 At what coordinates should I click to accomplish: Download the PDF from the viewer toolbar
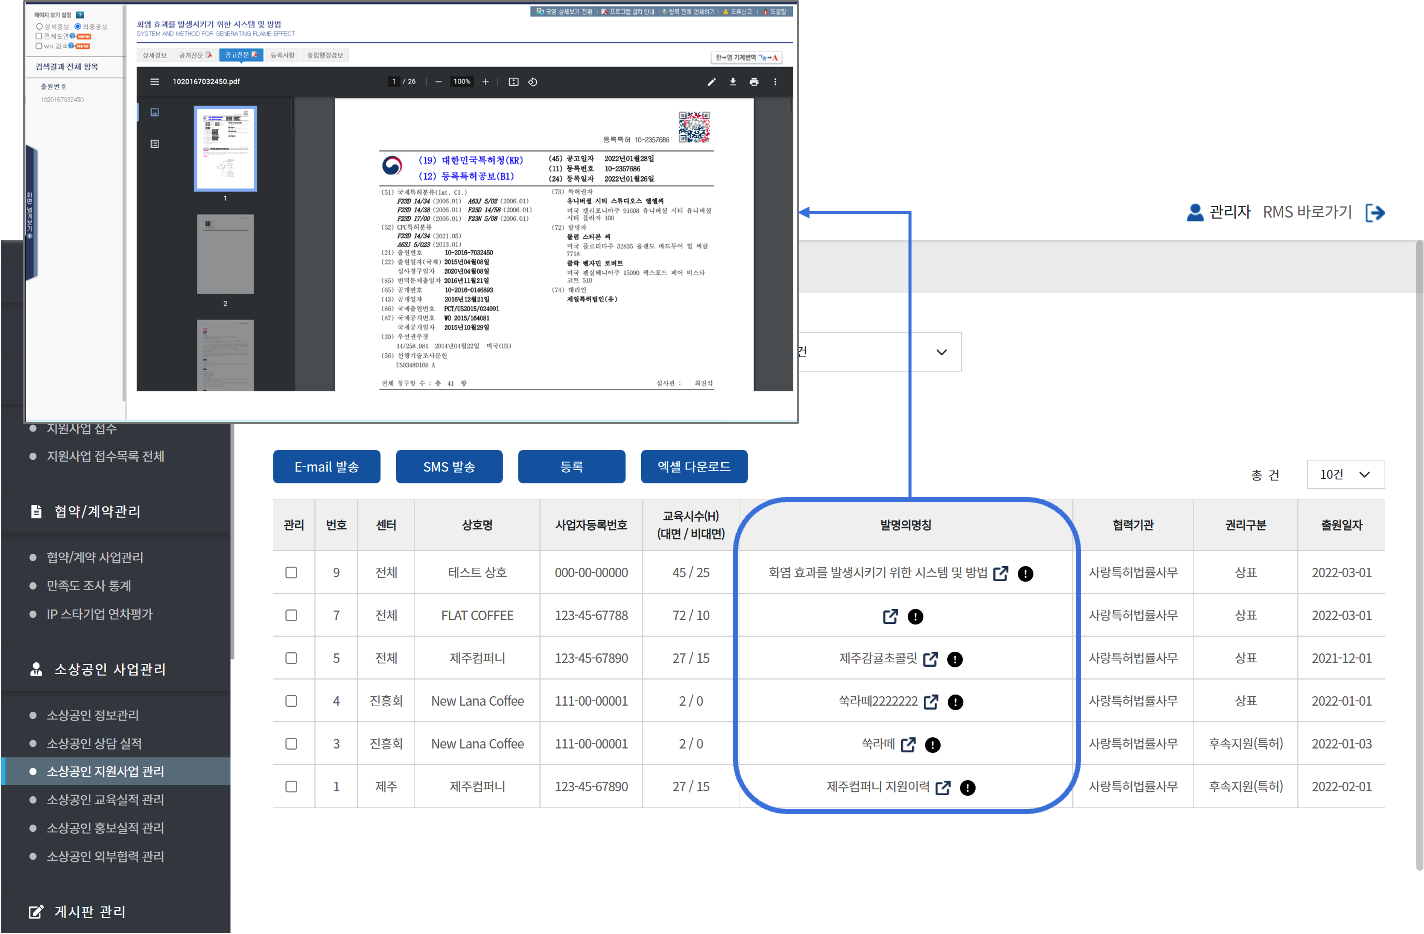(x=733, y=82)
